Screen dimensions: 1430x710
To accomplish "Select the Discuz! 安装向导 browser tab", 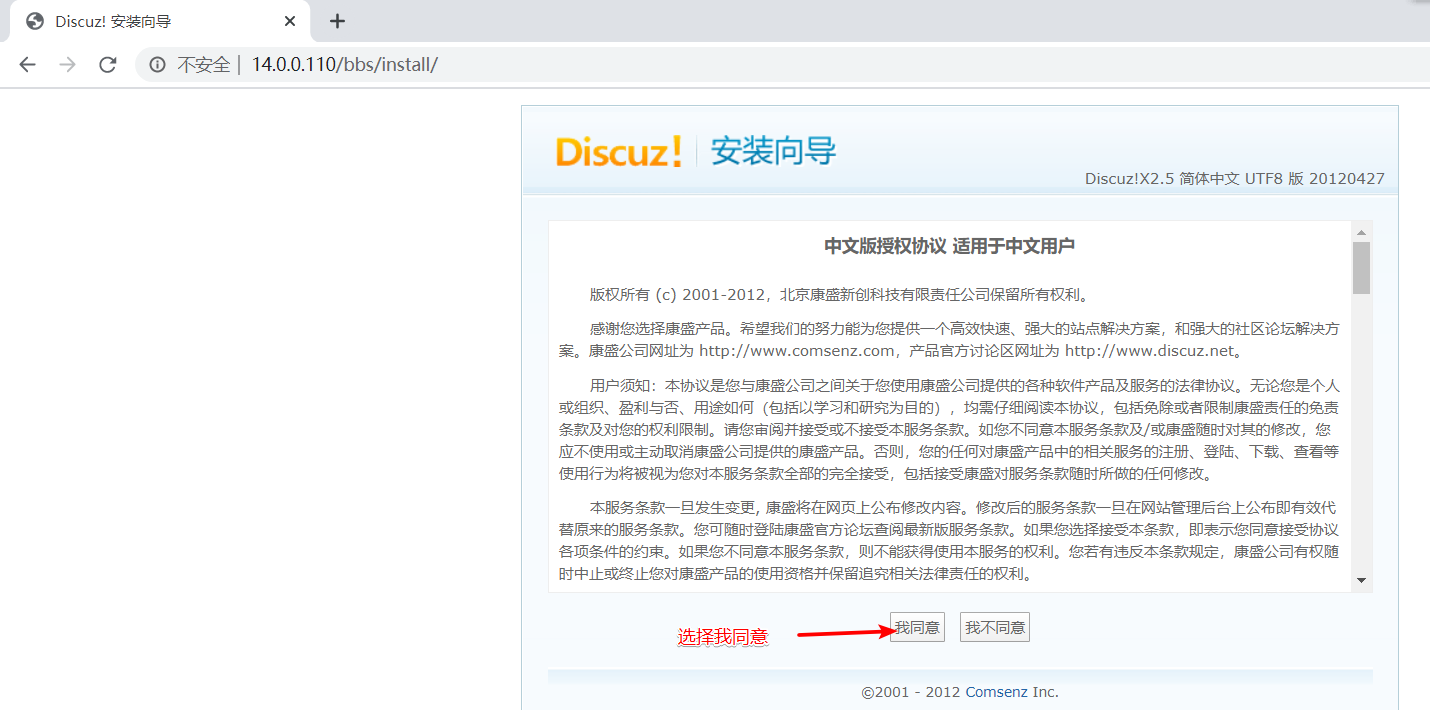I will click(158, 21).
